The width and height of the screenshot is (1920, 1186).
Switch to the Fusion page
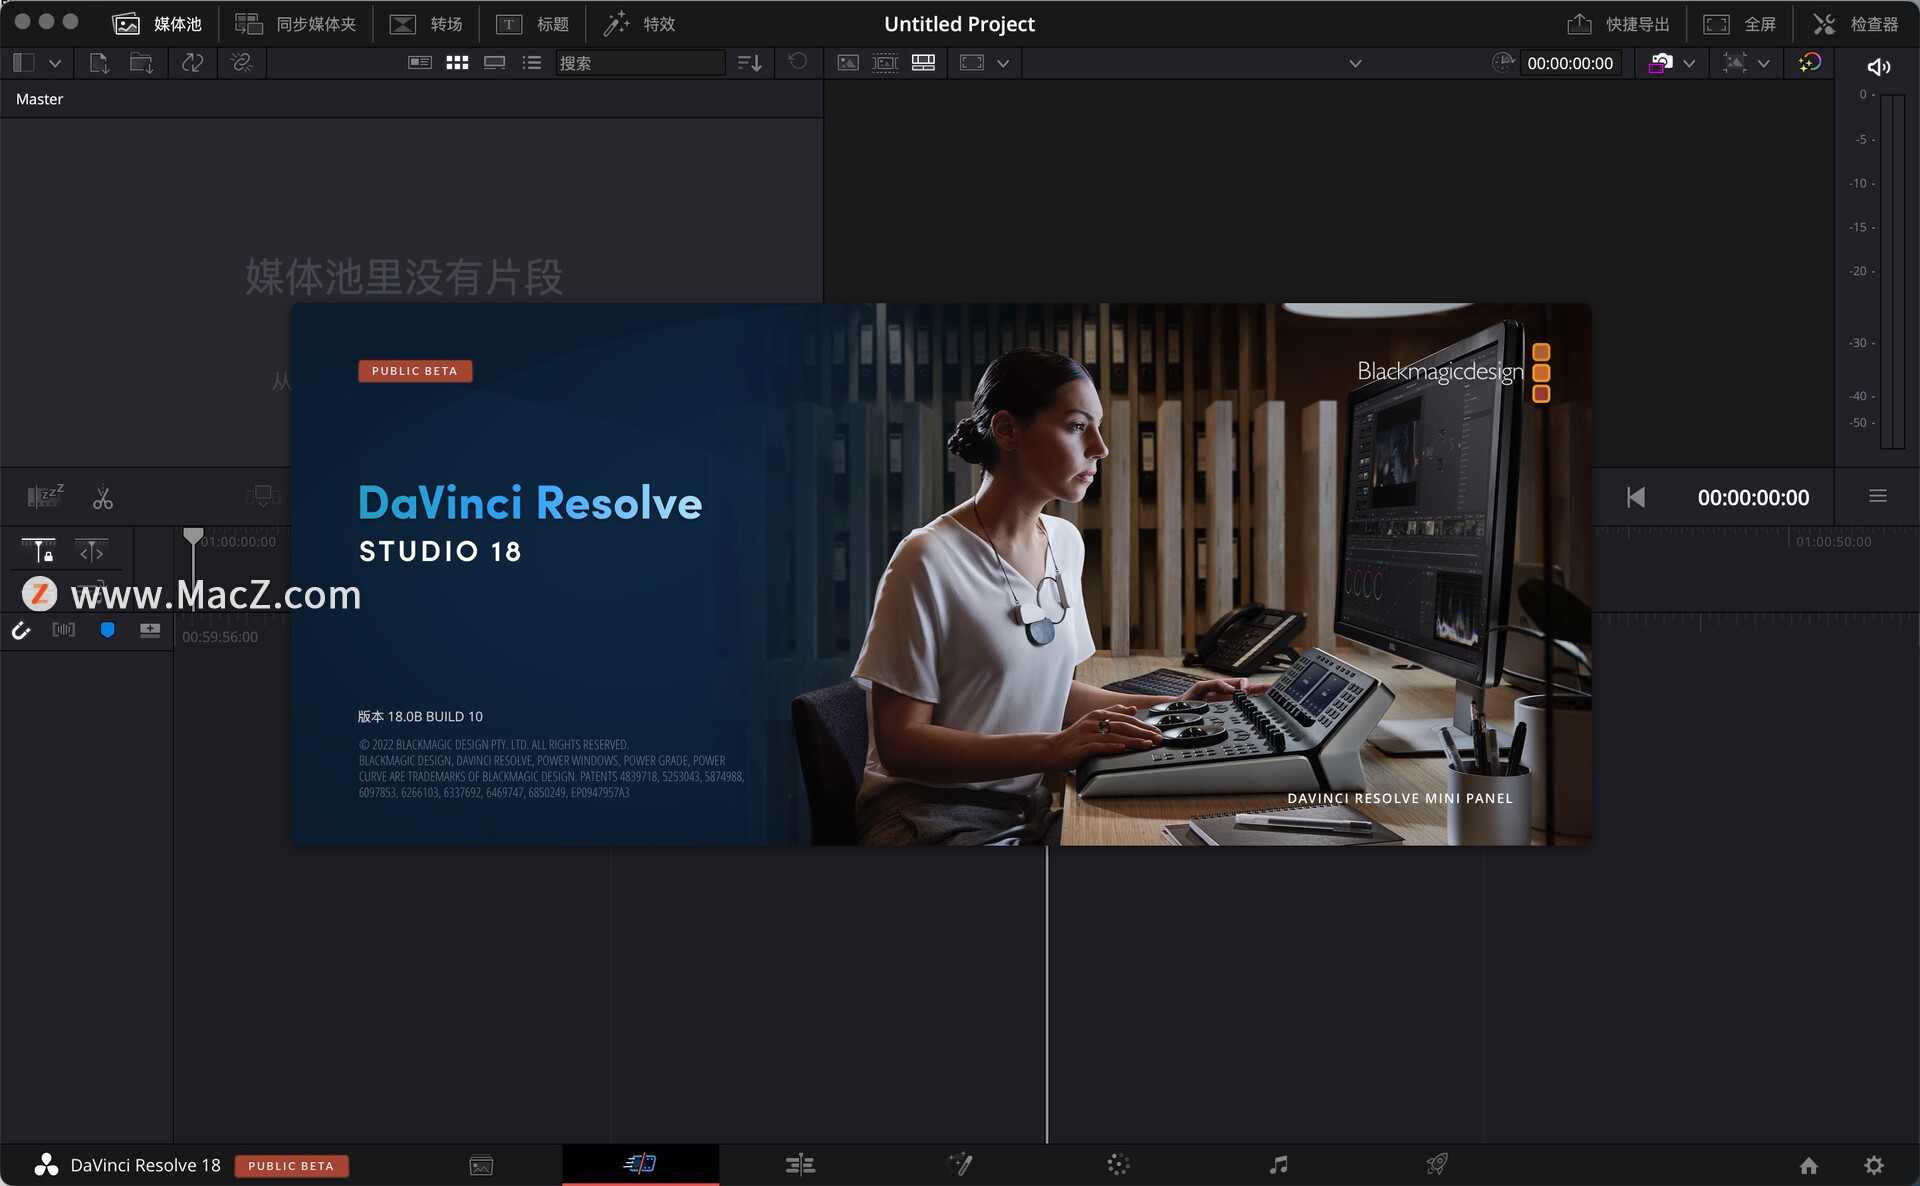(x=960, y=1165)
